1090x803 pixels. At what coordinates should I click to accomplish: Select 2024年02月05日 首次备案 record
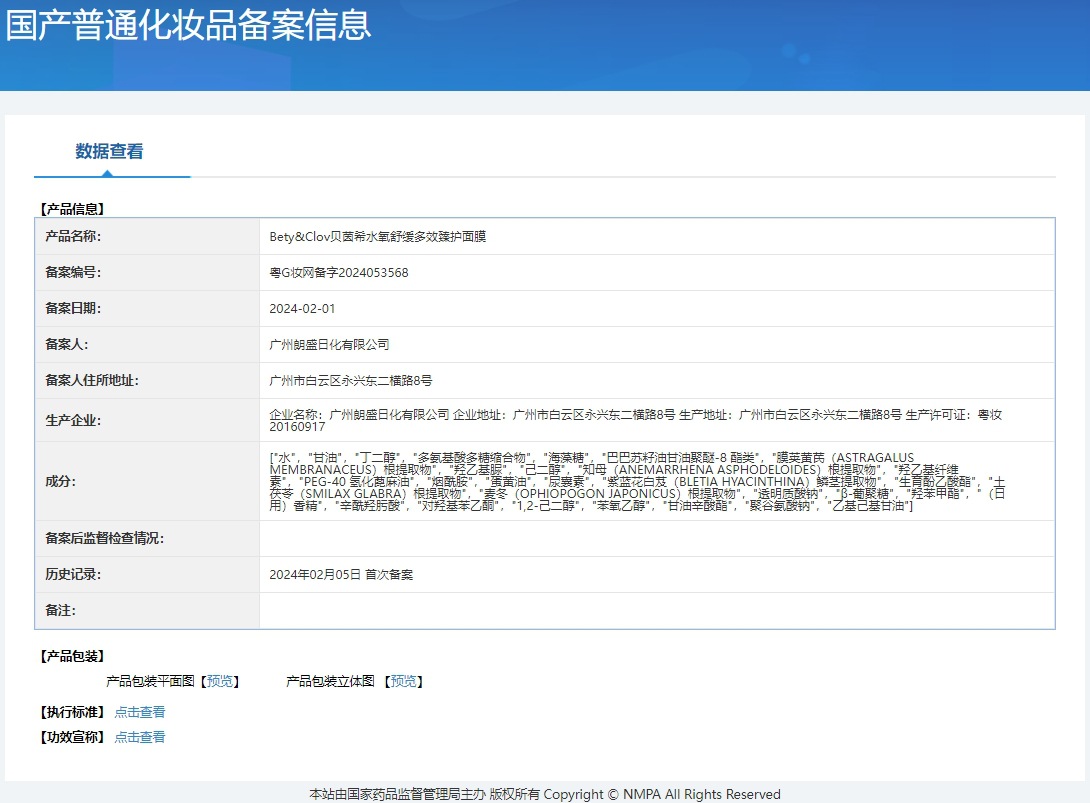click(x=341, y=575)
